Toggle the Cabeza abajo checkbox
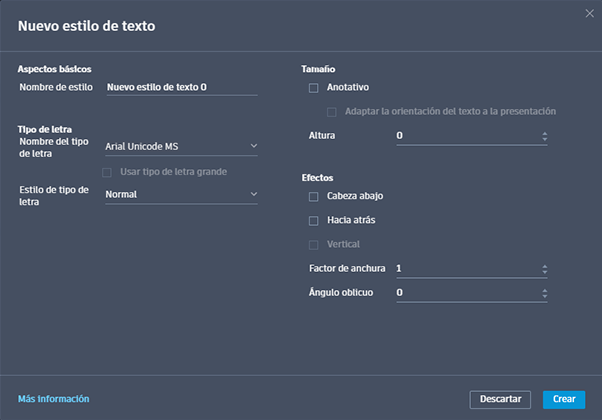Image resolution: width=602 pixels, height=420 pixels. 314,196
